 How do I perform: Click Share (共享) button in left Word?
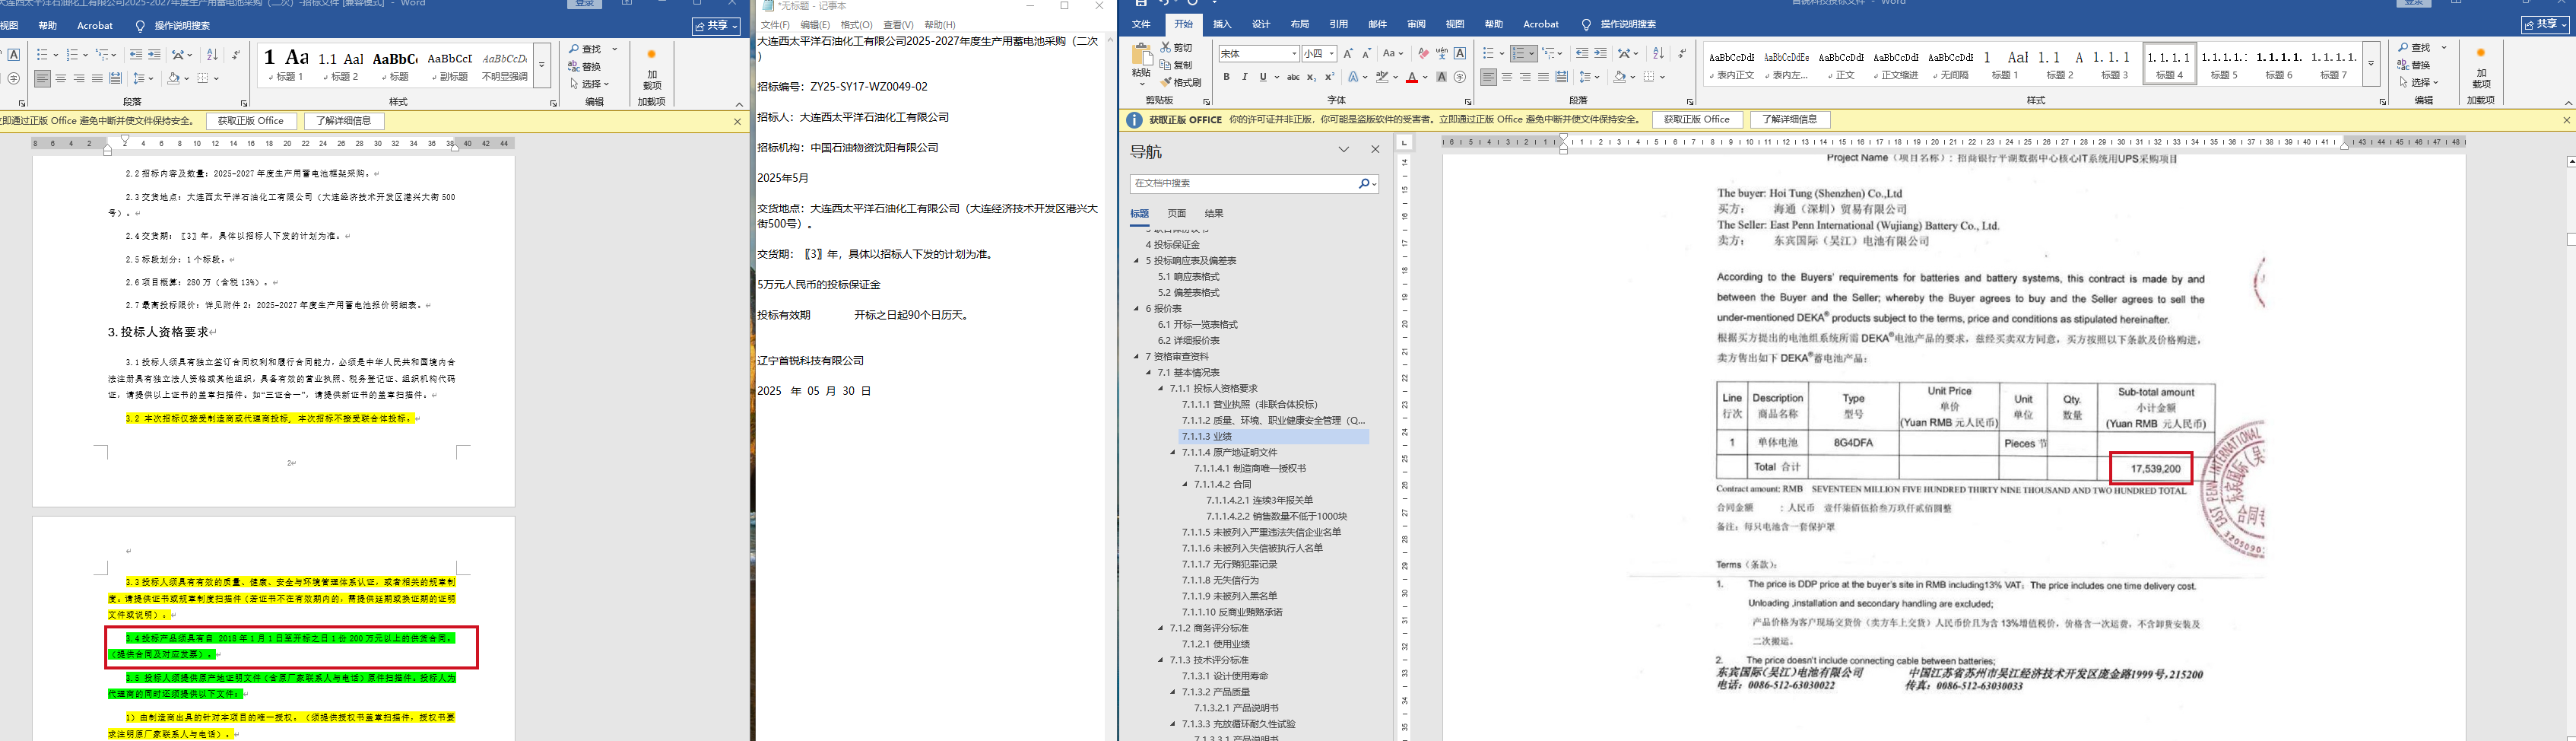pos(716,26)
